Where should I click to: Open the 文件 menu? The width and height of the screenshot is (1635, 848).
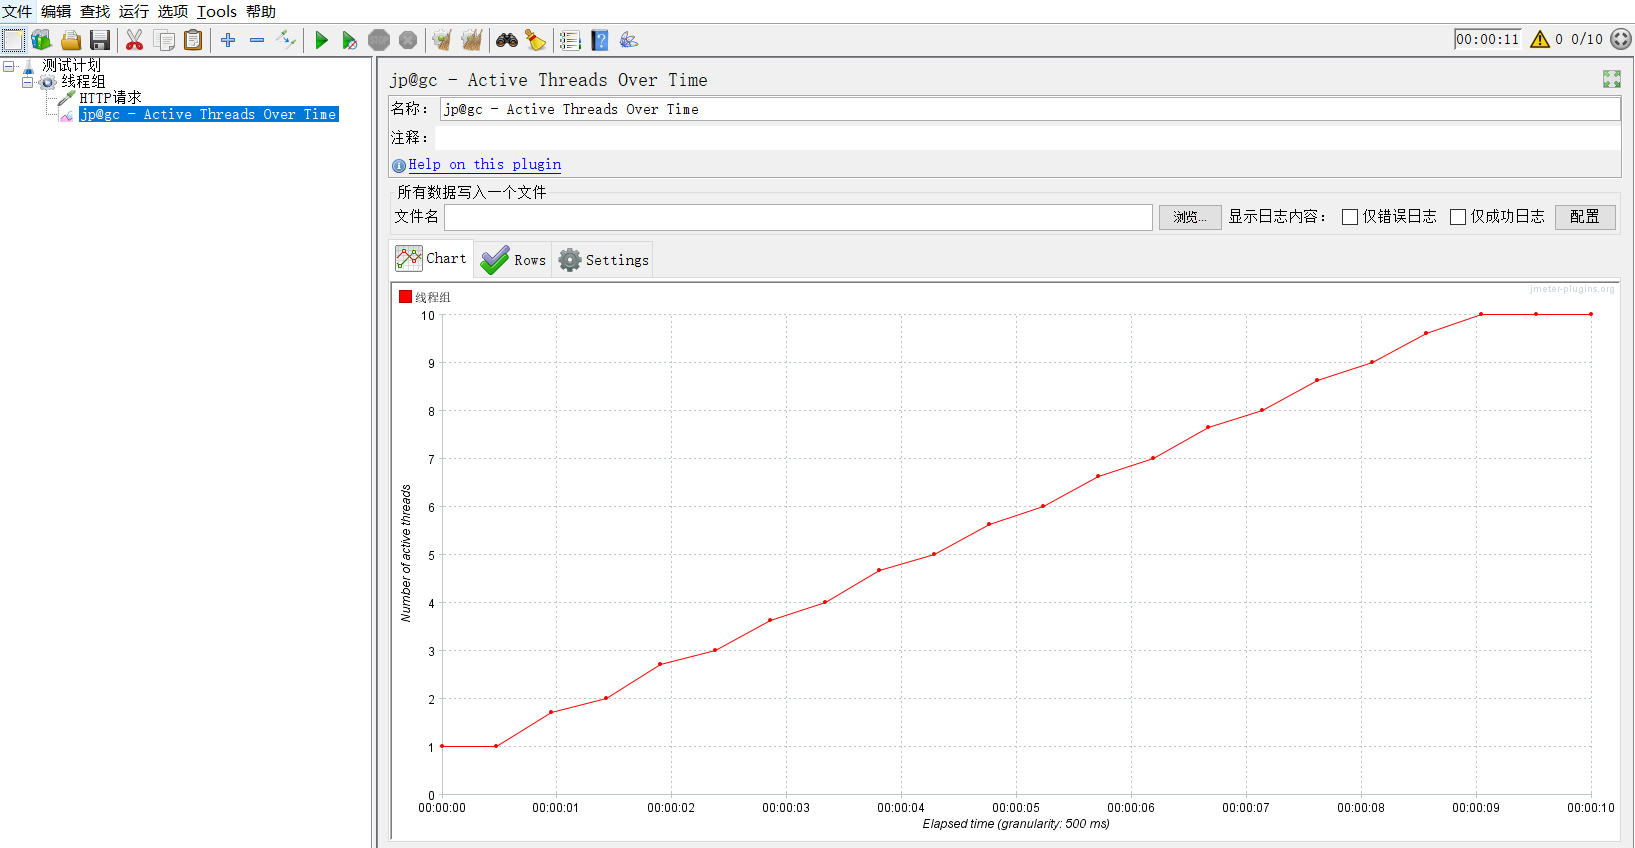click(17, 12)
